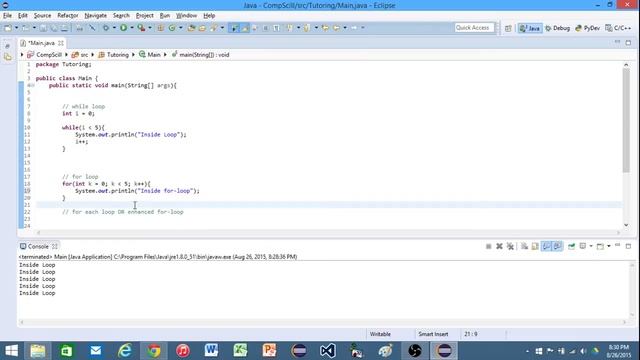
Task: Toggle the Block Selection Mode toolbar button
Action: [x=265, y=28]
